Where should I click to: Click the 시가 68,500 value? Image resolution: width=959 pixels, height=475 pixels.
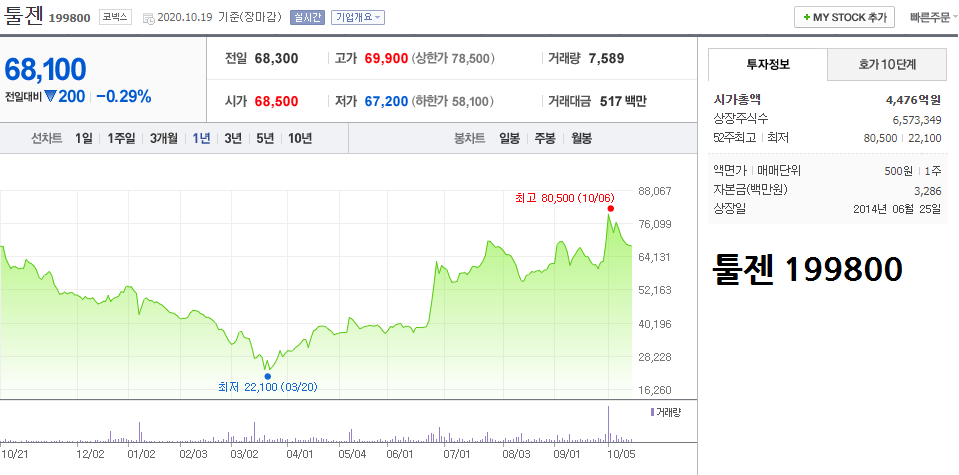point(277,101)
